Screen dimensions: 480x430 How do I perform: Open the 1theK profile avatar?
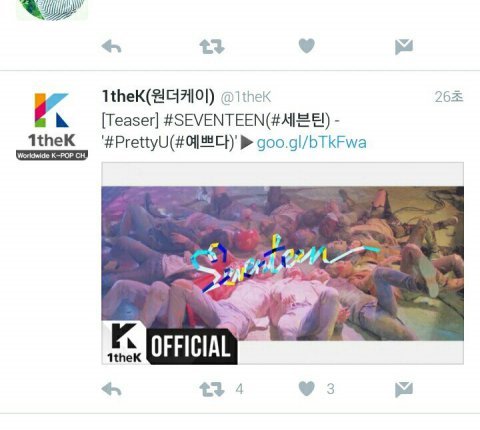tap(52, 126)
